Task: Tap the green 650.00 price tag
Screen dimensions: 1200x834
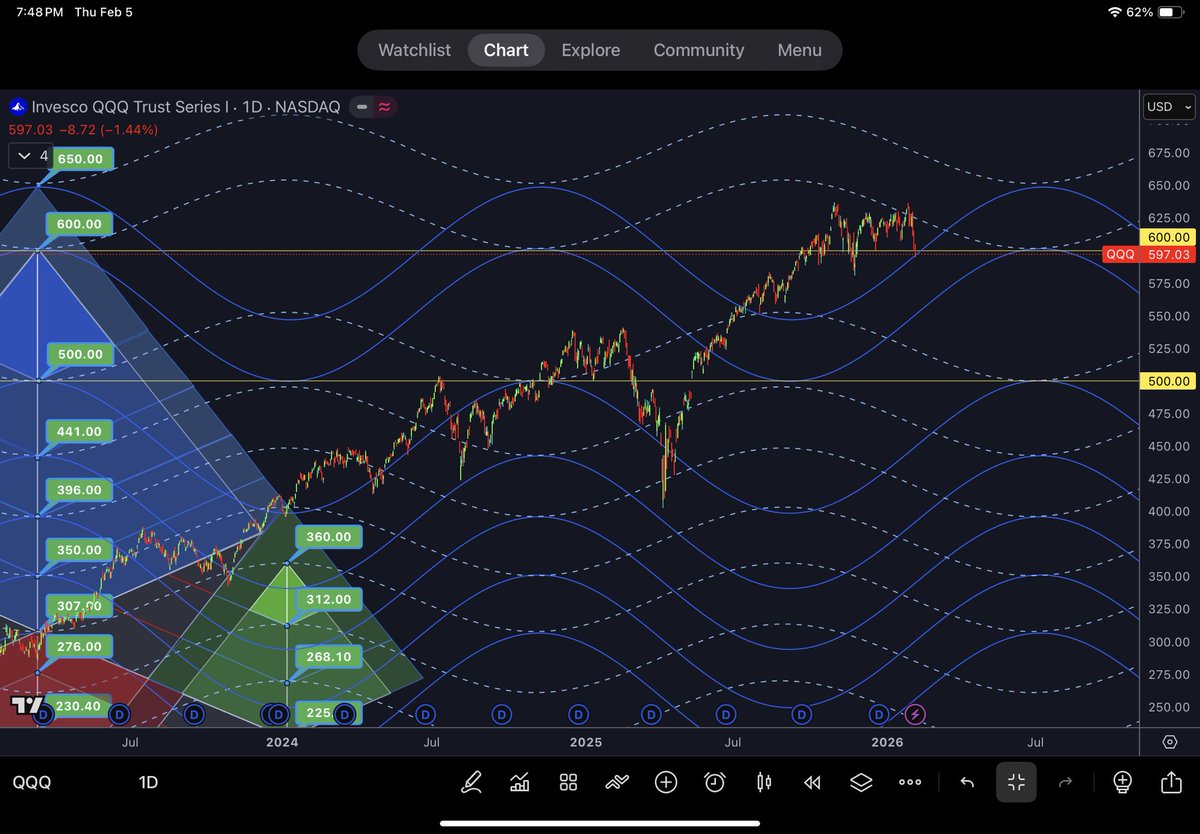Action: tap(80, 159)
